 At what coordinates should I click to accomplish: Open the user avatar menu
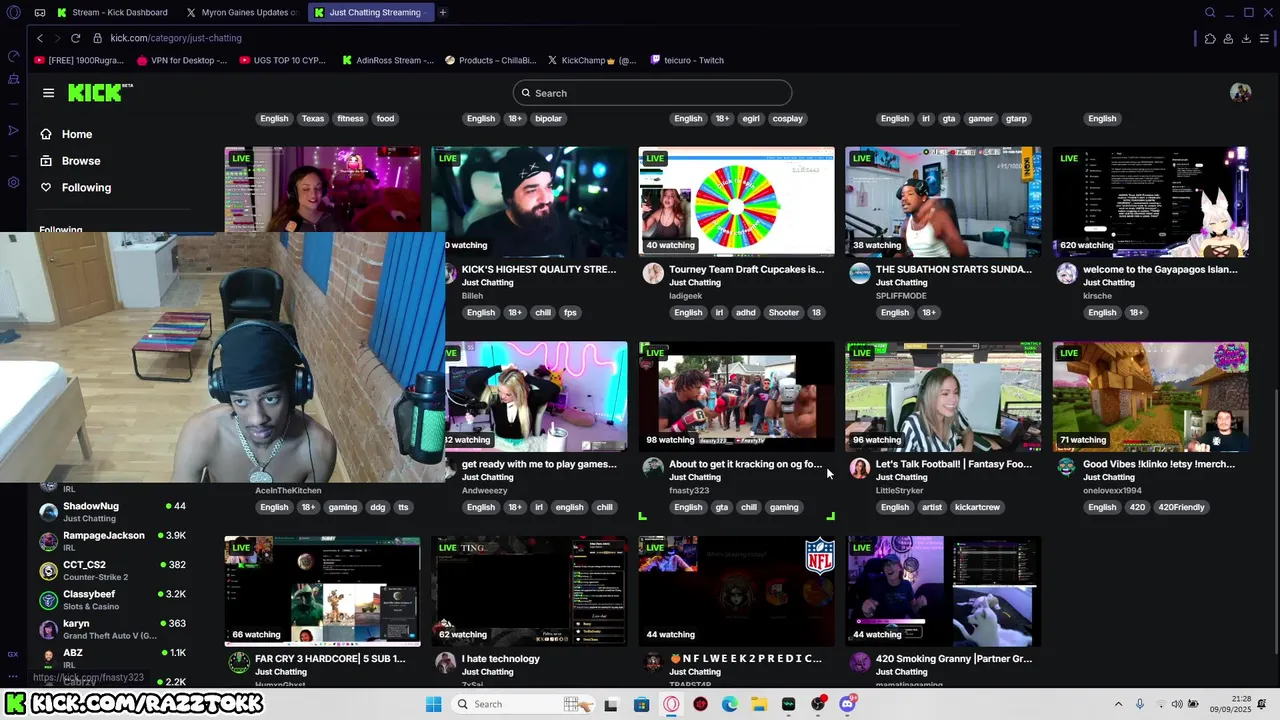pyautogui.click(x=1240, y=93)
